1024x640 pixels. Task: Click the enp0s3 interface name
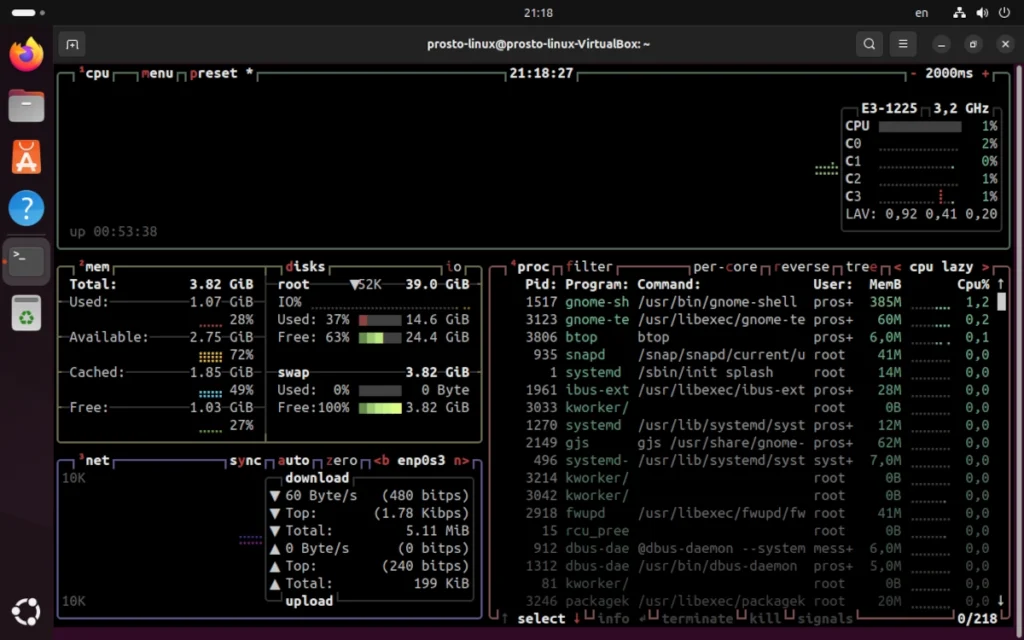pyautogui.click(x=421, y=460)
